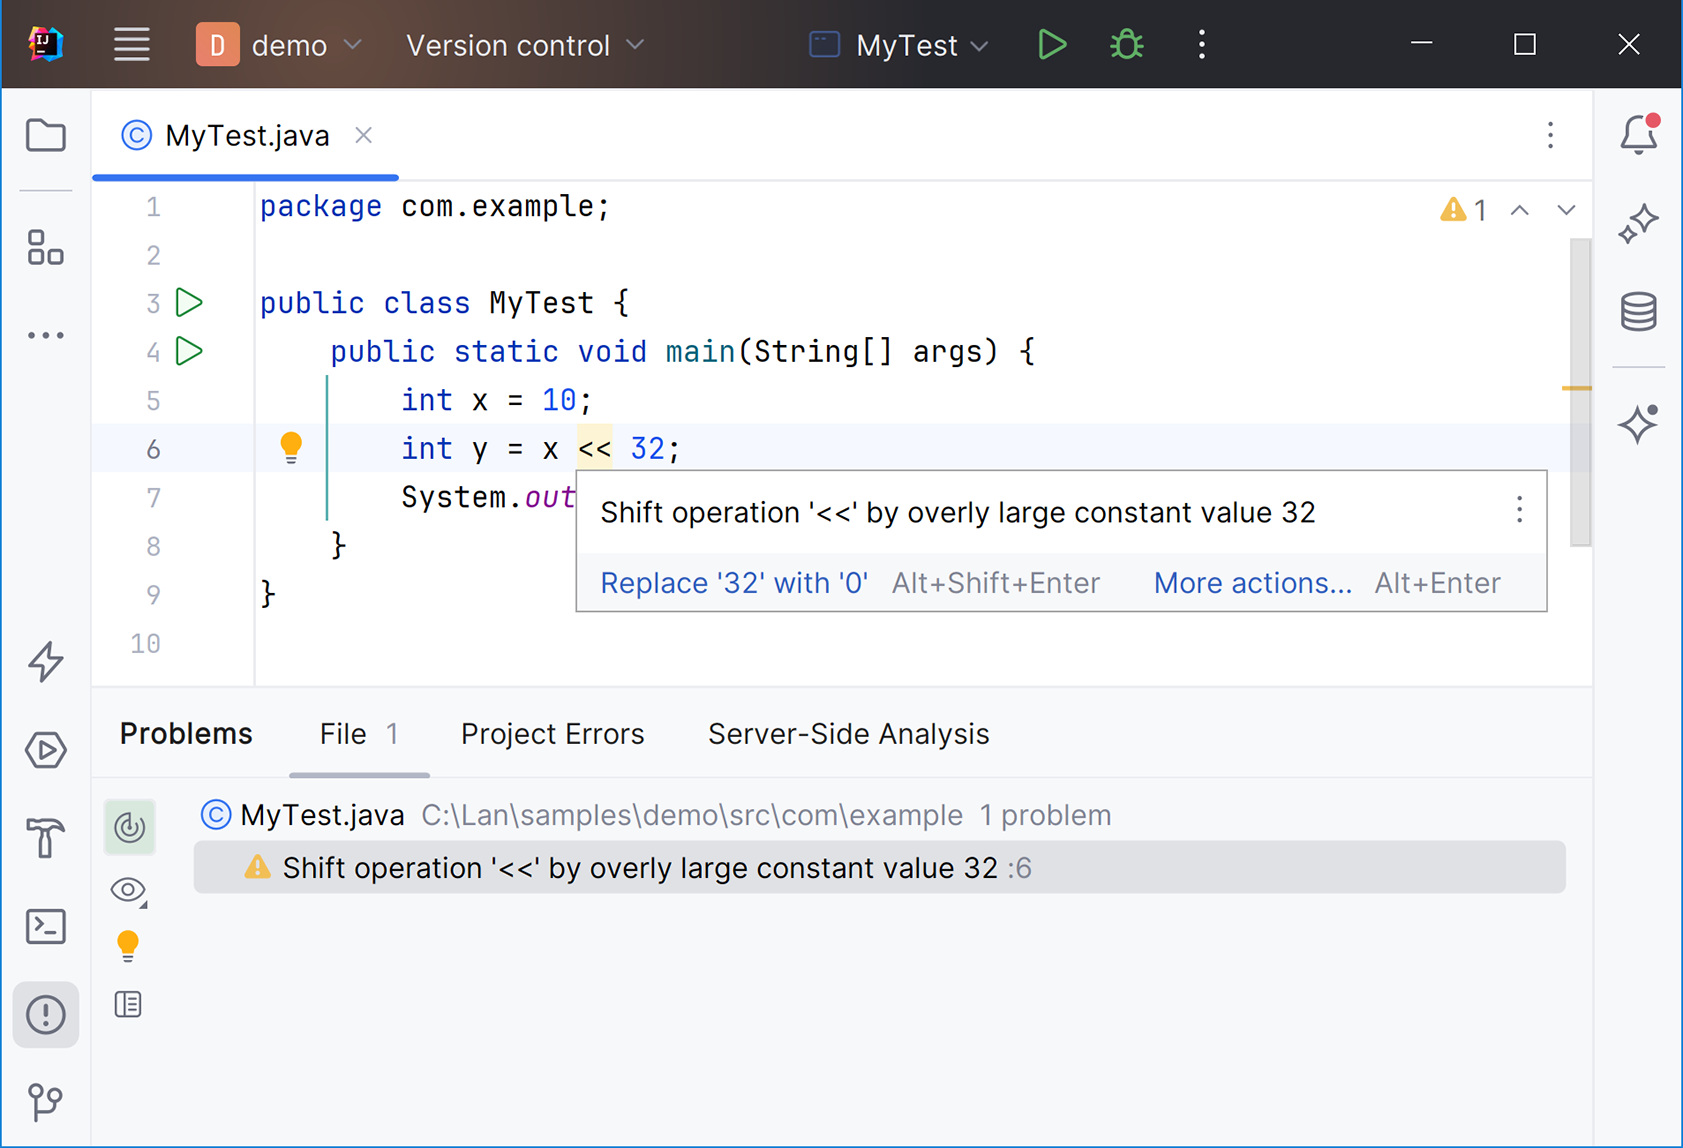Click the warning count indicator in editor
Screen dimensions: 1683x1148
coord(1463,210)
